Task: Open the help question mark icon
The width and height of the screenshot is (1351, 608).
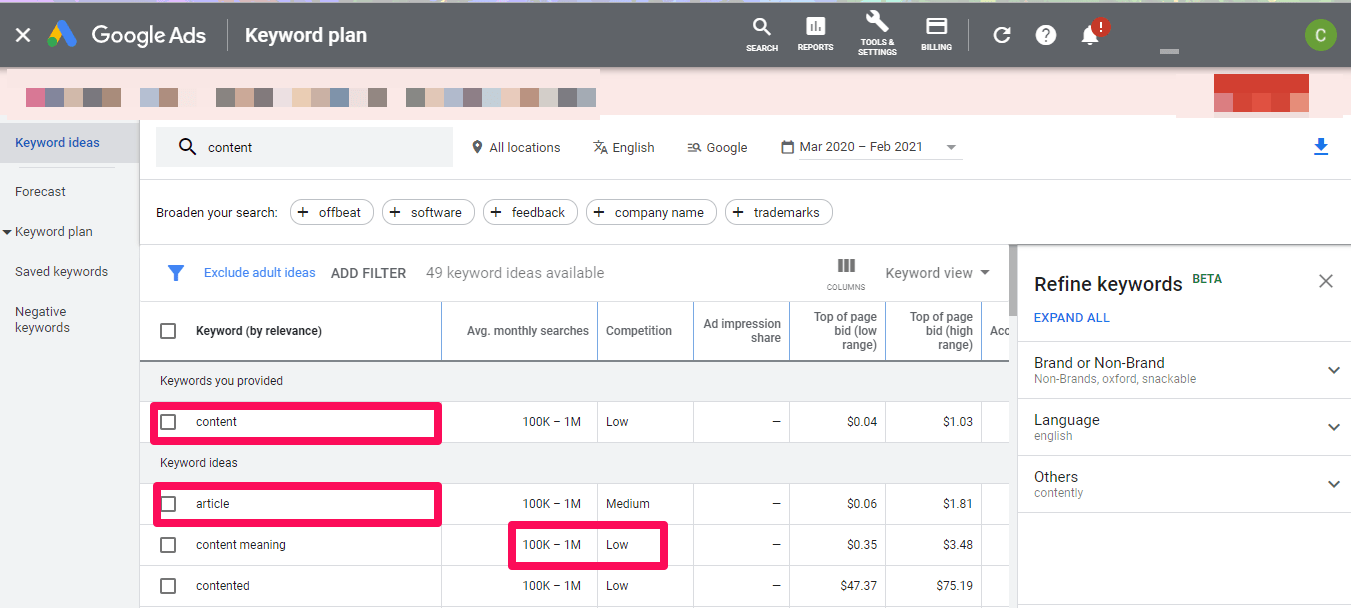Action: 1046,36
